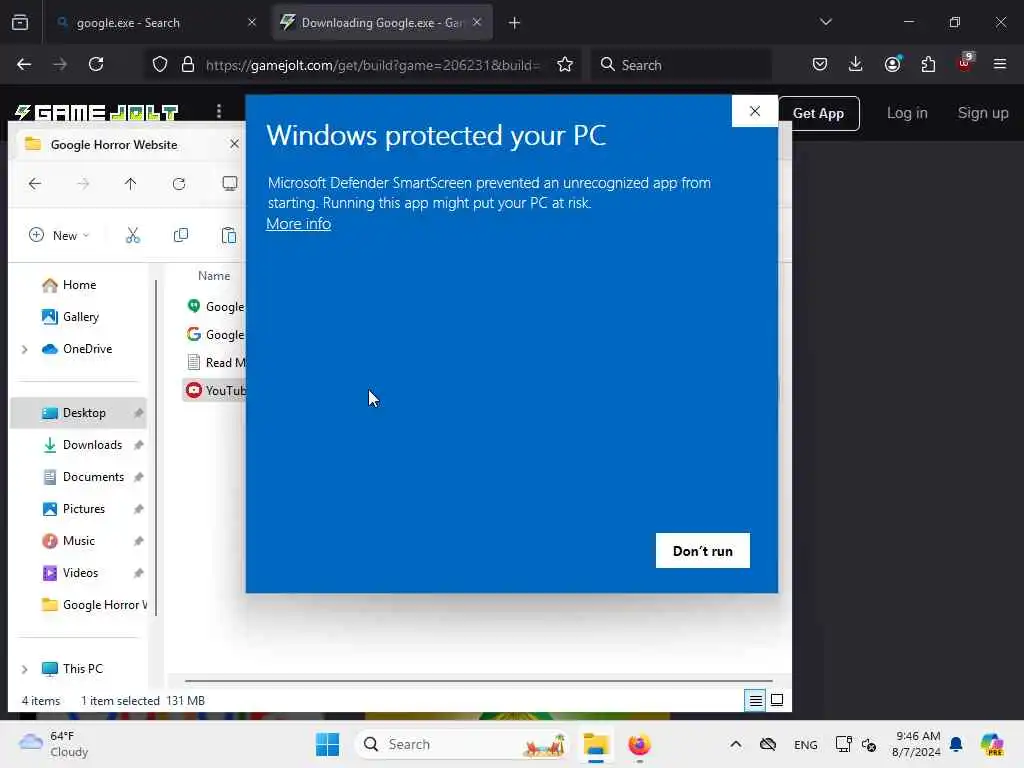Open Firefox from taskbar
This screenshot has height=768, width=1024.
click(639, 744)
